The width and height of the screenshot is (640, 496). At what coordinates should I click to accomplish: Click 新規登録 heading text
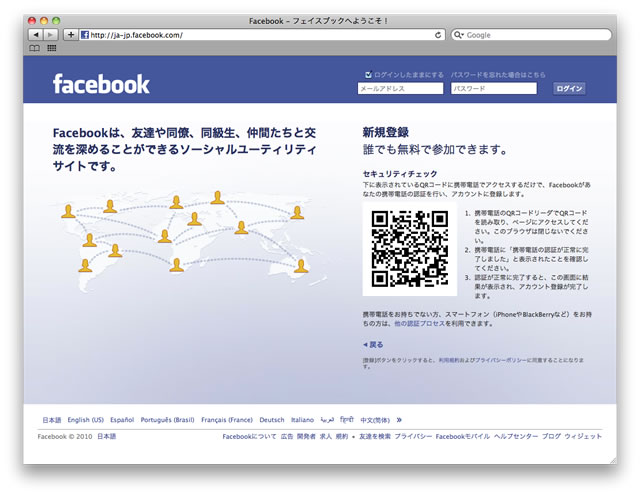(x=386, y=132)
